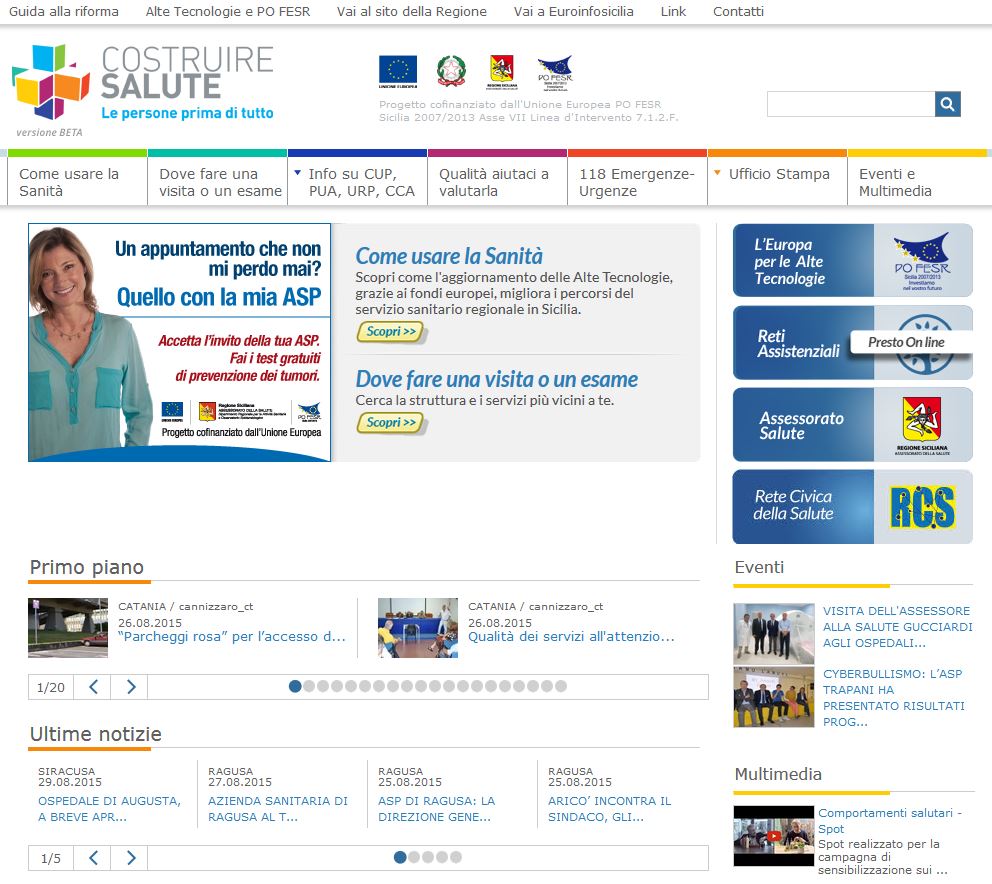Screen dimensions: 992x884
Task: Click the Regione Siciliana header logo
Action: [502, 71]
